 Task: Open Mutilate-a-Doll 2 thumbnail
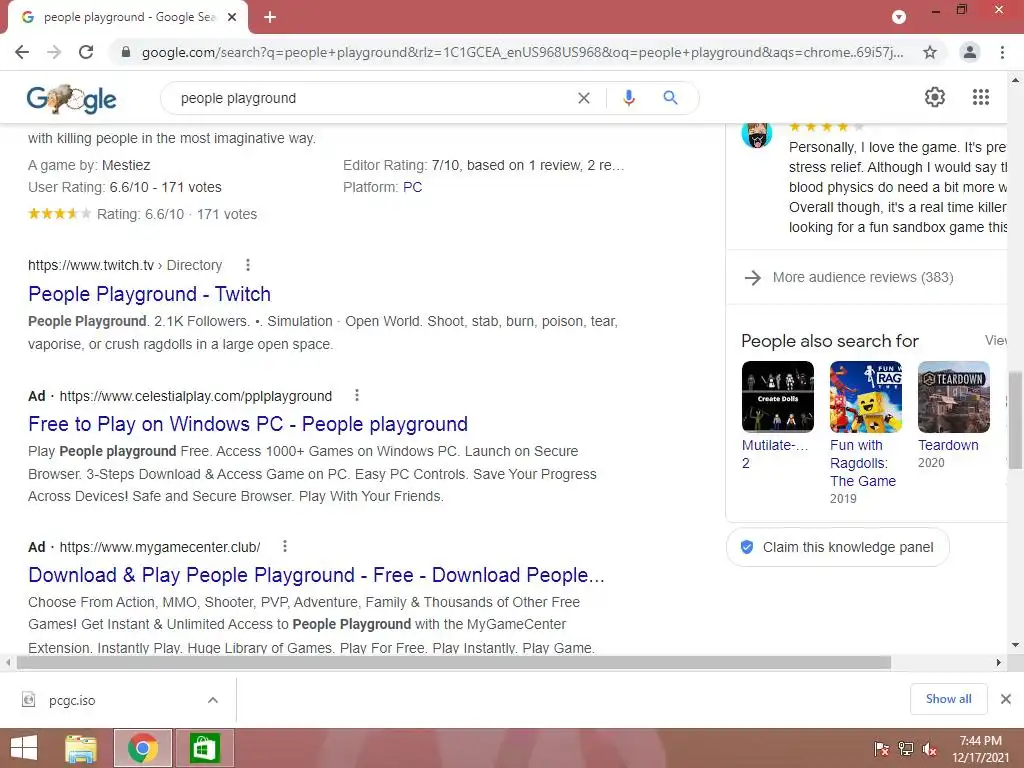click(x=778, y=396)
